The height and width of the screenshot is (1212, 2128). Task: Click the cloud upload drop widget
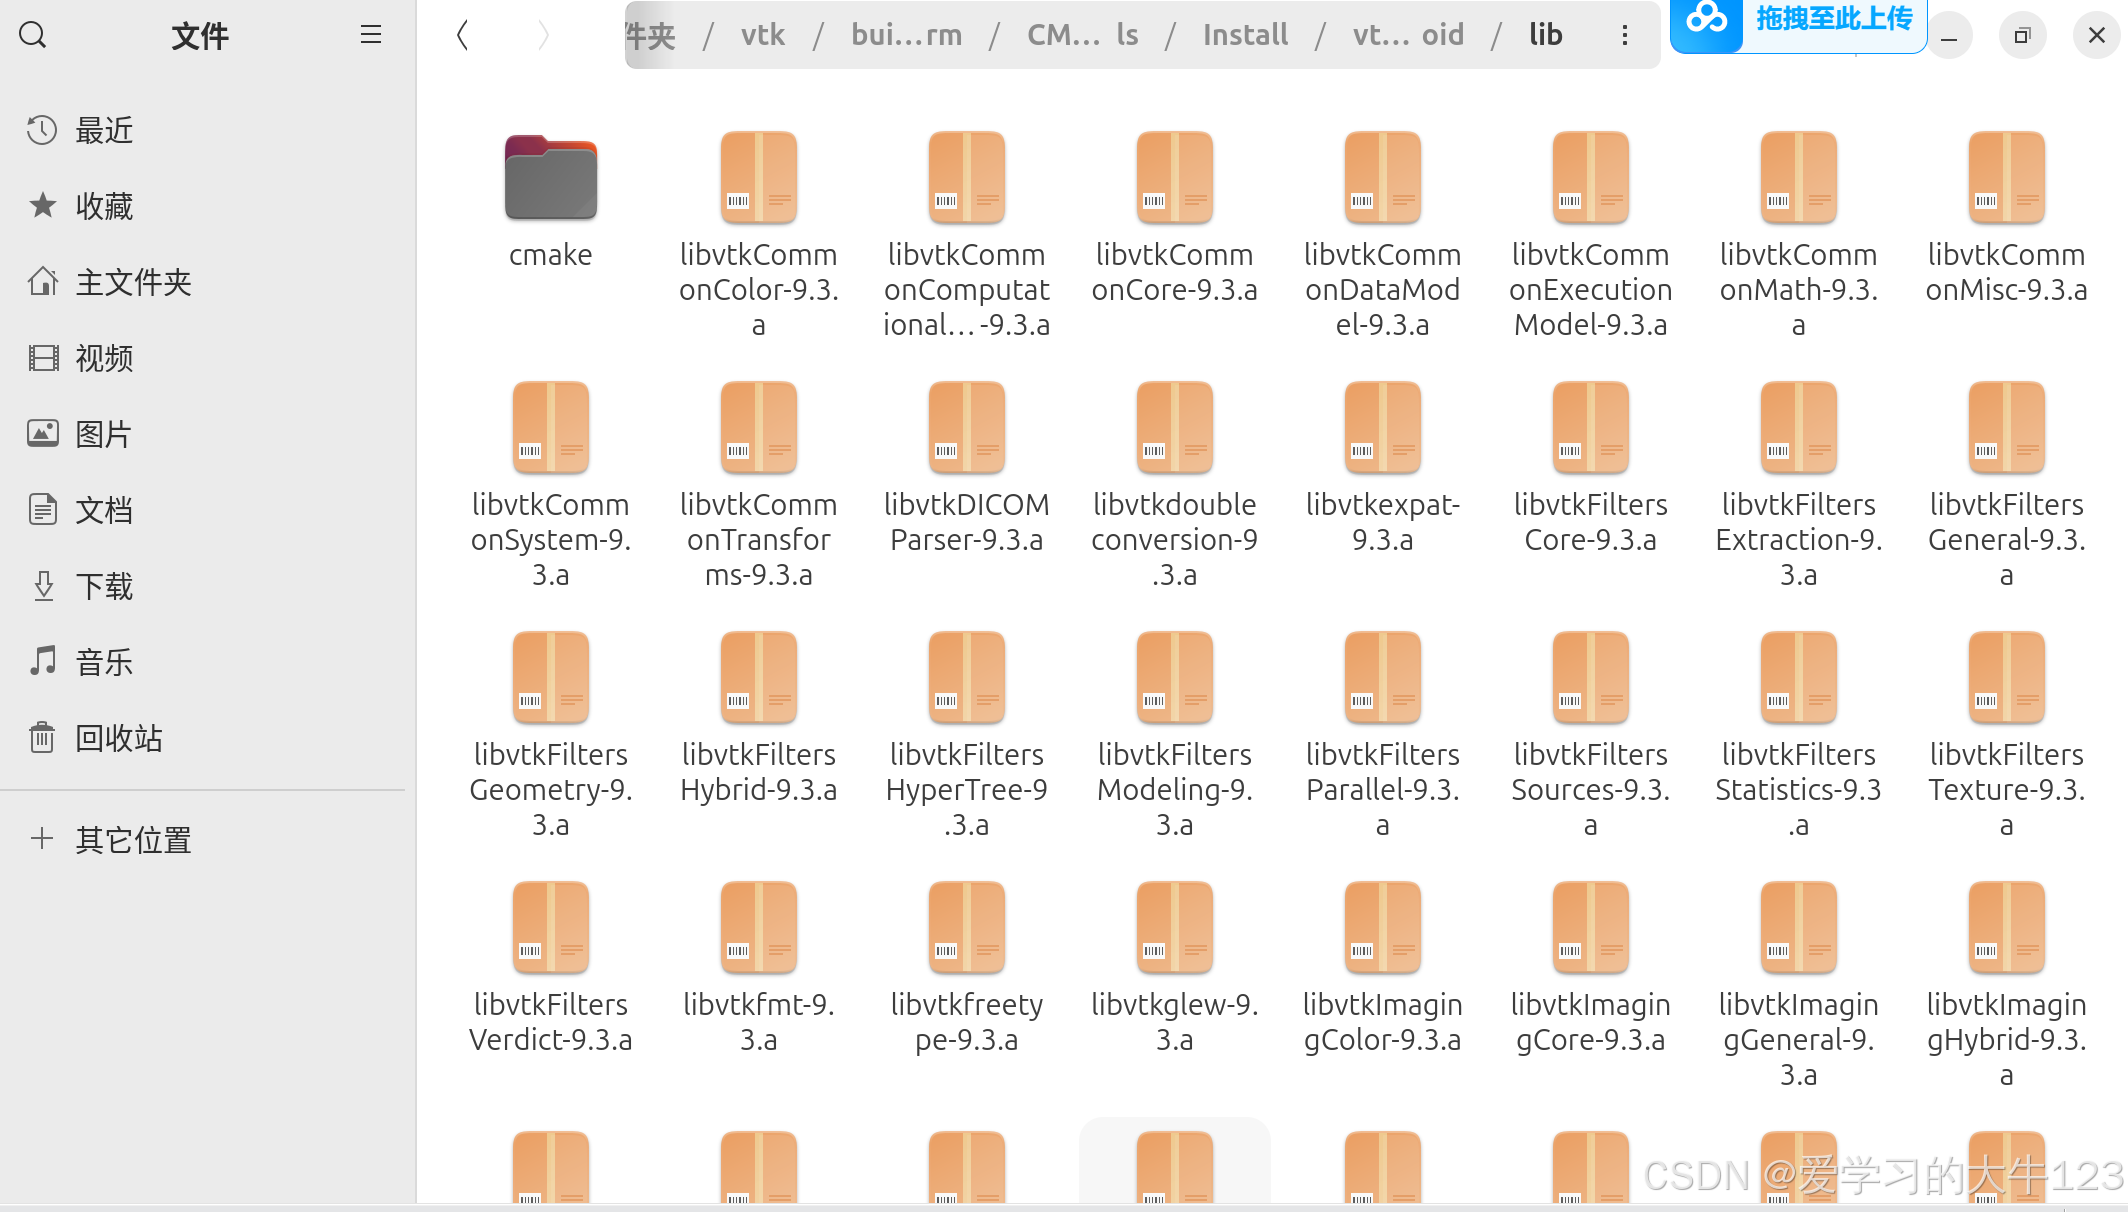coord(1798,22)
